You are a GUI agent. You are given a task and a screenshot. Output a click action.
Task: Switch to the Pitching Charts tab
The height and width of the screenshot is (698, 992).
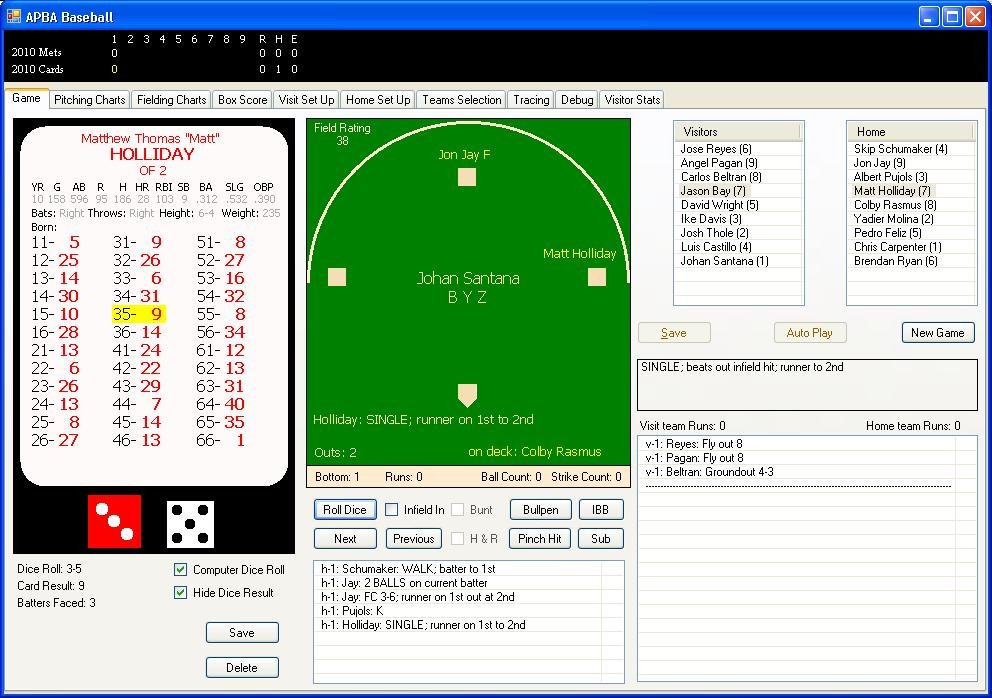pyautogui.click(x=89, y=99)
